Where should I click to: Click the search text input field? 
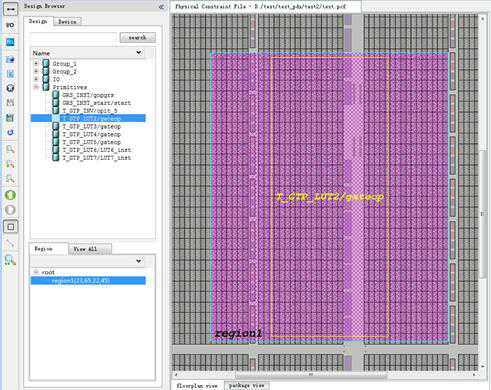(x=74, y=38)
